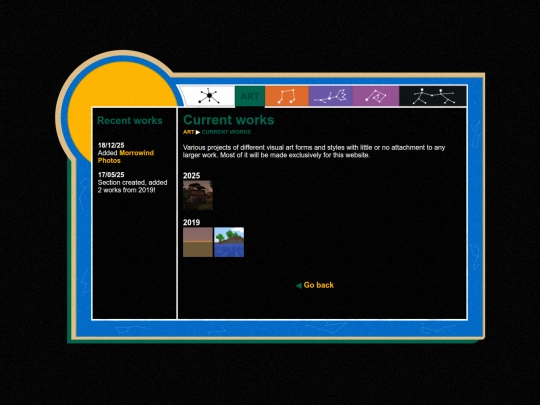The image size is (540, 405).
Task: Click the CURRENT WORKS breadcrumb text
Action: pos(226,132)
